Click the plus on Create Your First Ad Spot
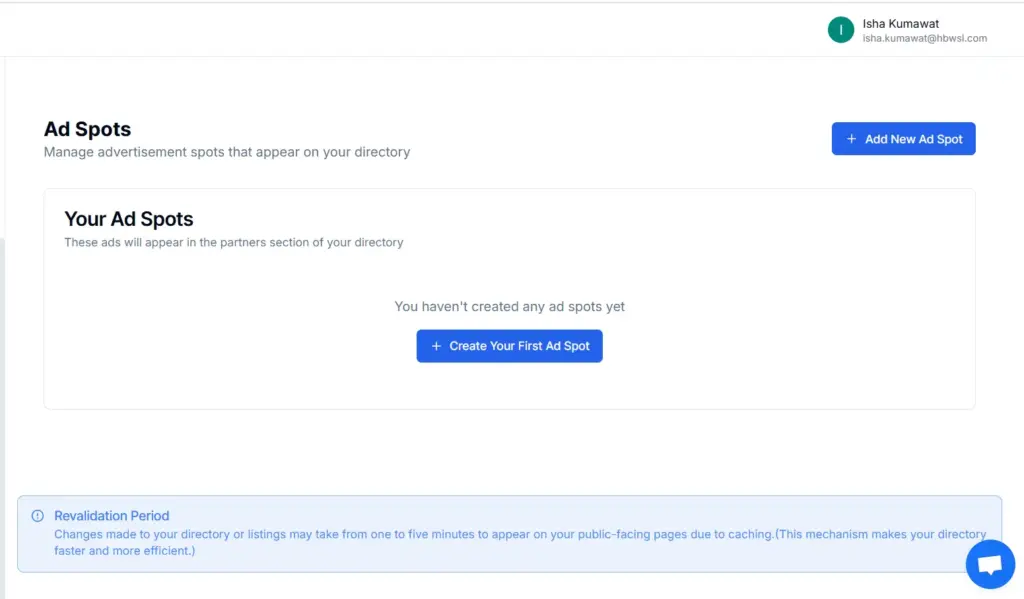Screen dimensions: 1024x599 pos(435,346)
